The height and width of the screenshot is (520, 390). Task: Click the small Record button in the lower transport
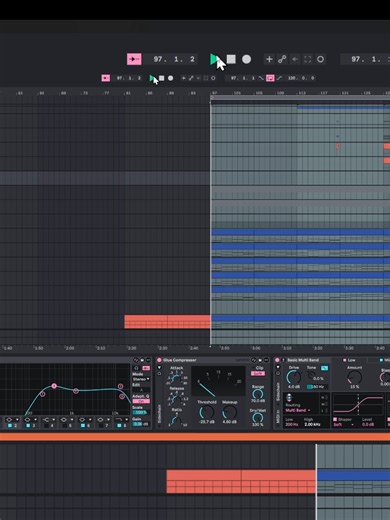(x=171, y=78)
